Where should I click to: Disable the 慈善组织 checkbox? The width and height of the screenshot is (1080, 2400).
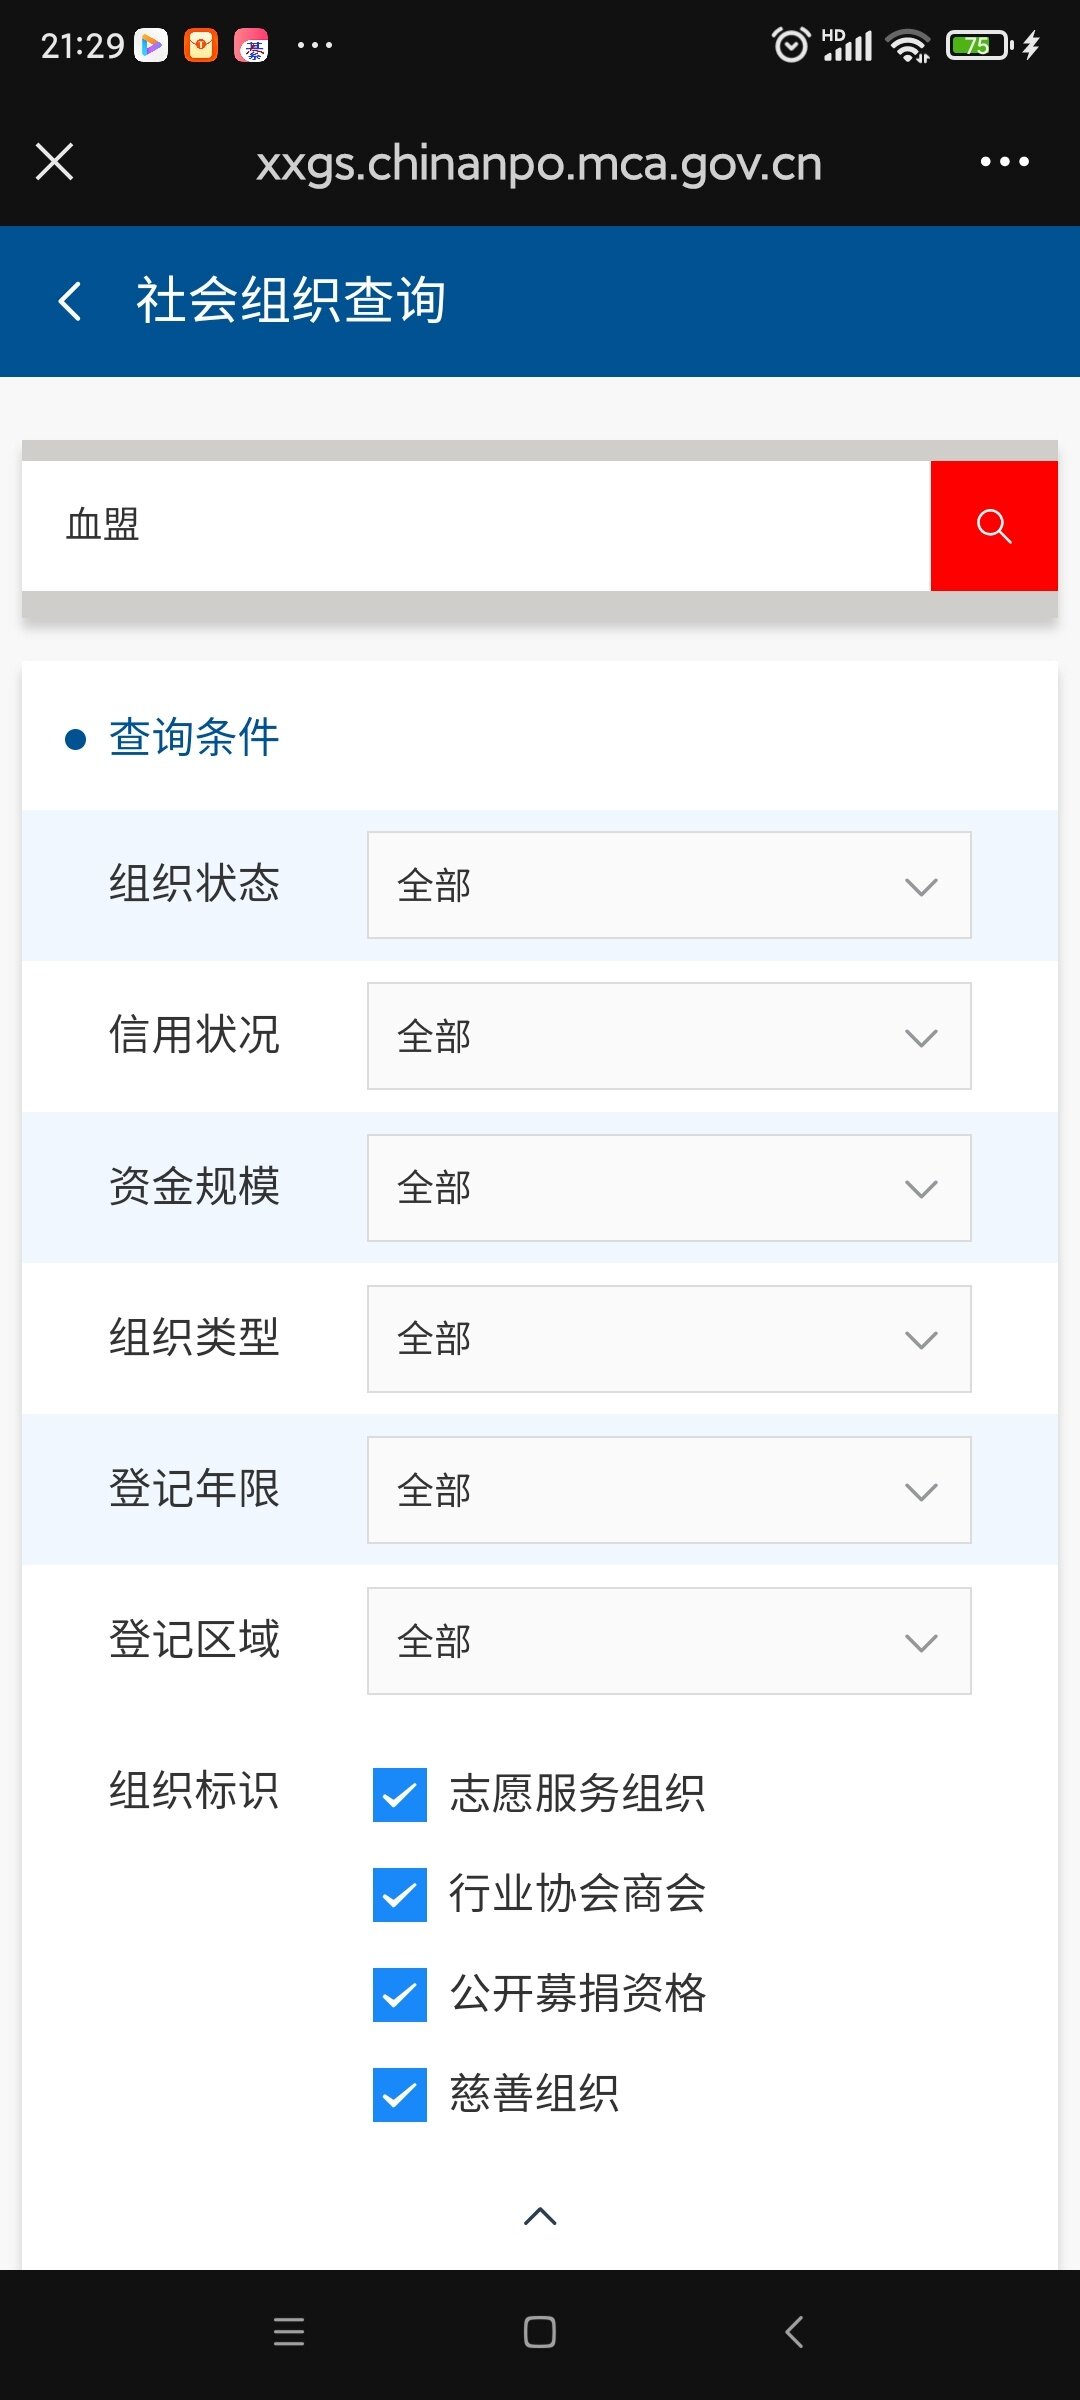point(400,2094)
